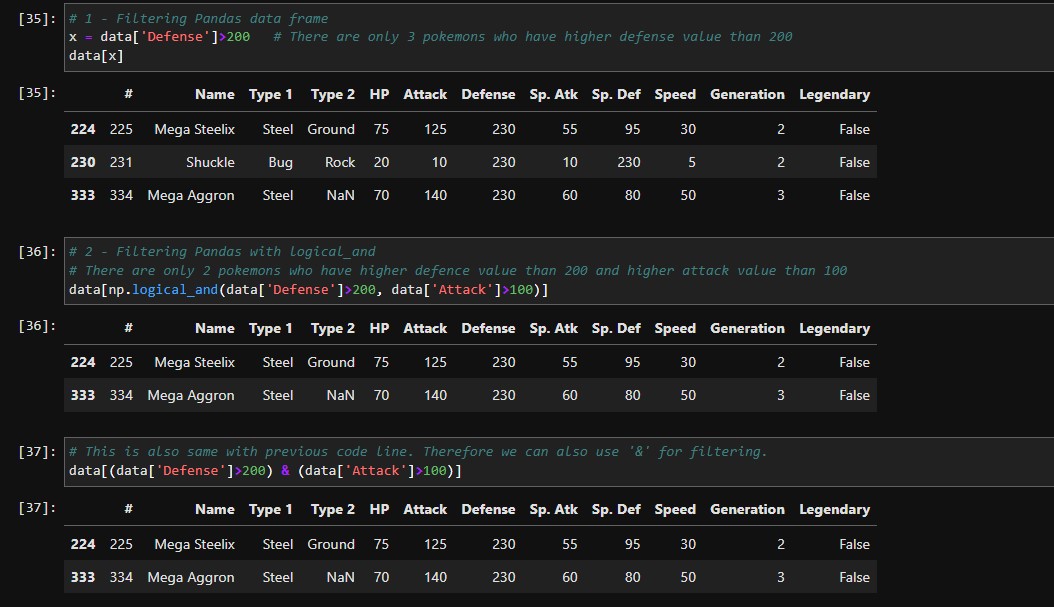The image size is (1054, 607).
Task: Click 'False' in Mega Aggron row, output 37
Action: point(854,577)
